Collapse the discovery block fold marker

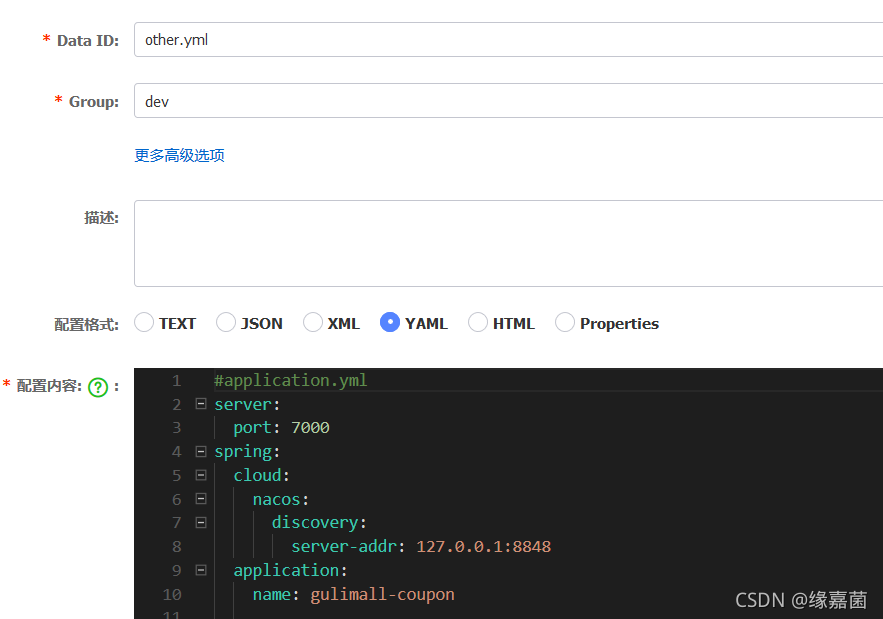[x=200, y=523]
